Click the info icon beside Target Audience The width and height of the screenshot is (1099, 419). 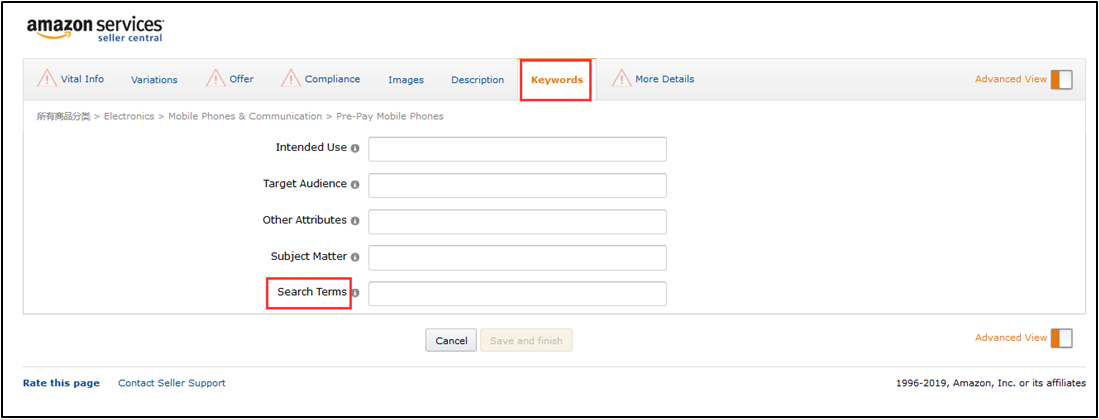tap(355, 185)
